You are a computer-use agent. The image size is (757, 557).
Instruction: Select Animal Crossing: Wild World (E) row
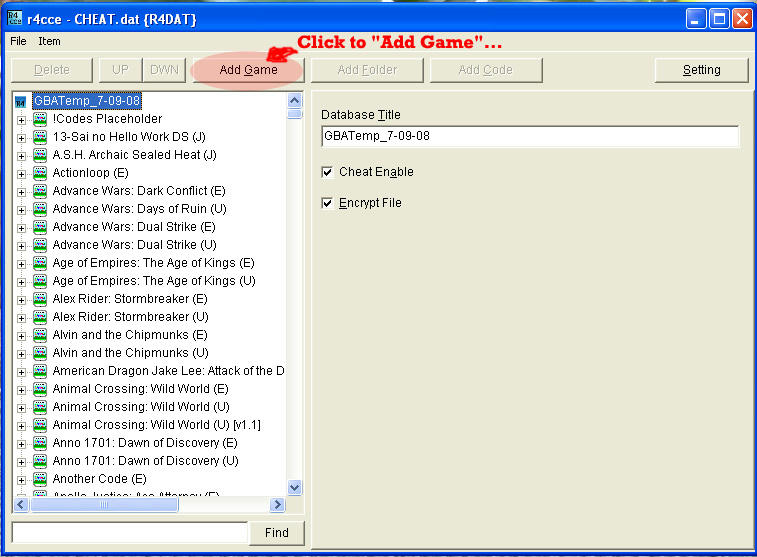coord(140,389)
